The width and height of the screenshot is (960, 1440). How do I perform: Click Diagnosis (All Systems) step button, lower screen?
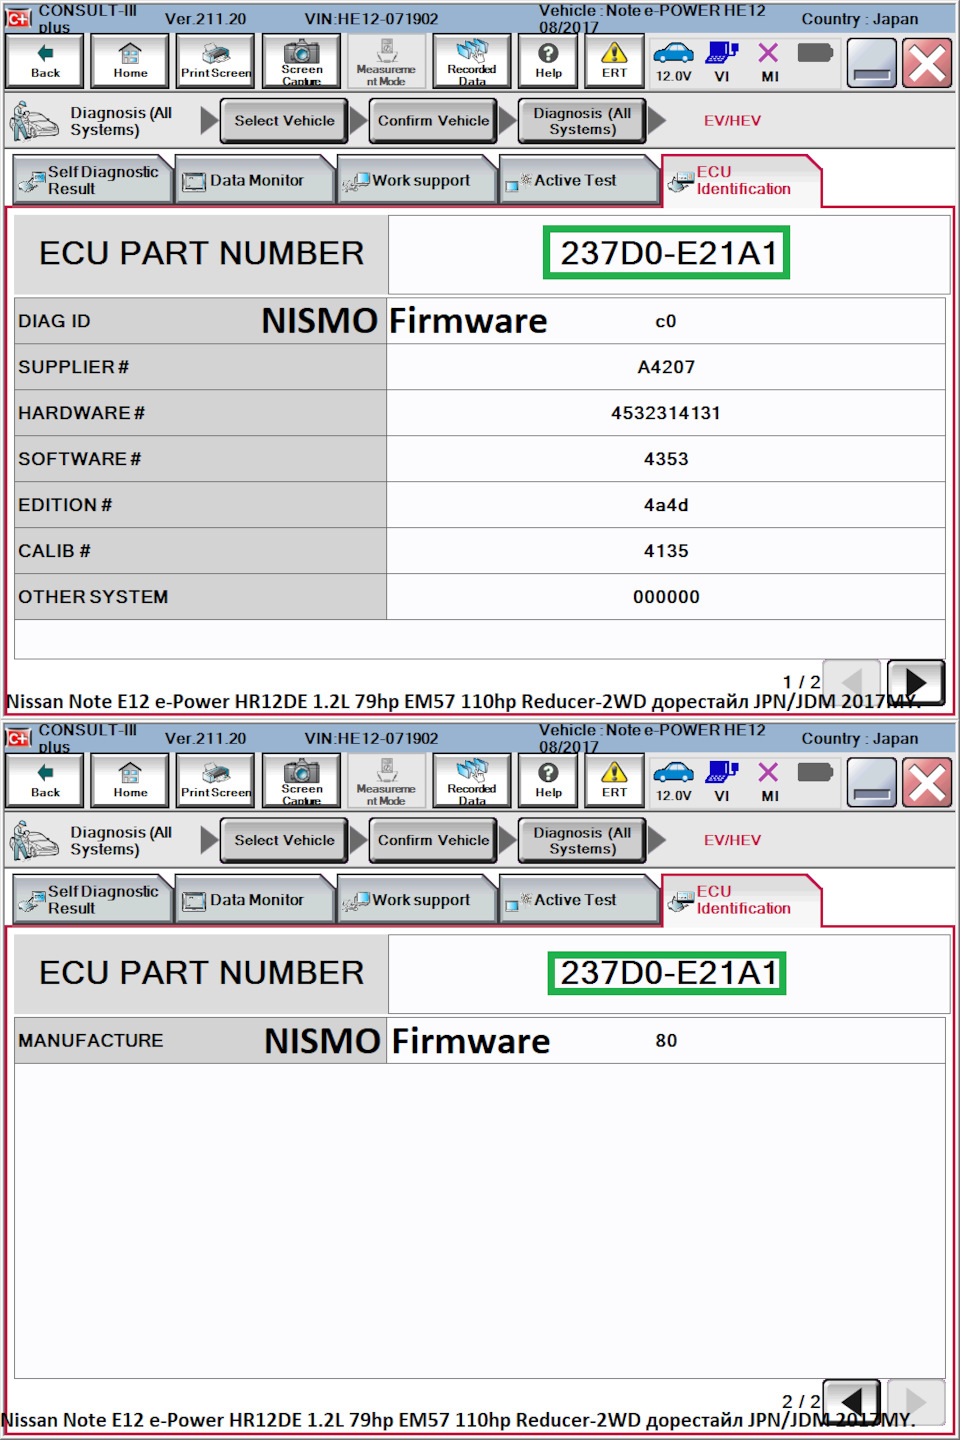[x=582, y=840]
